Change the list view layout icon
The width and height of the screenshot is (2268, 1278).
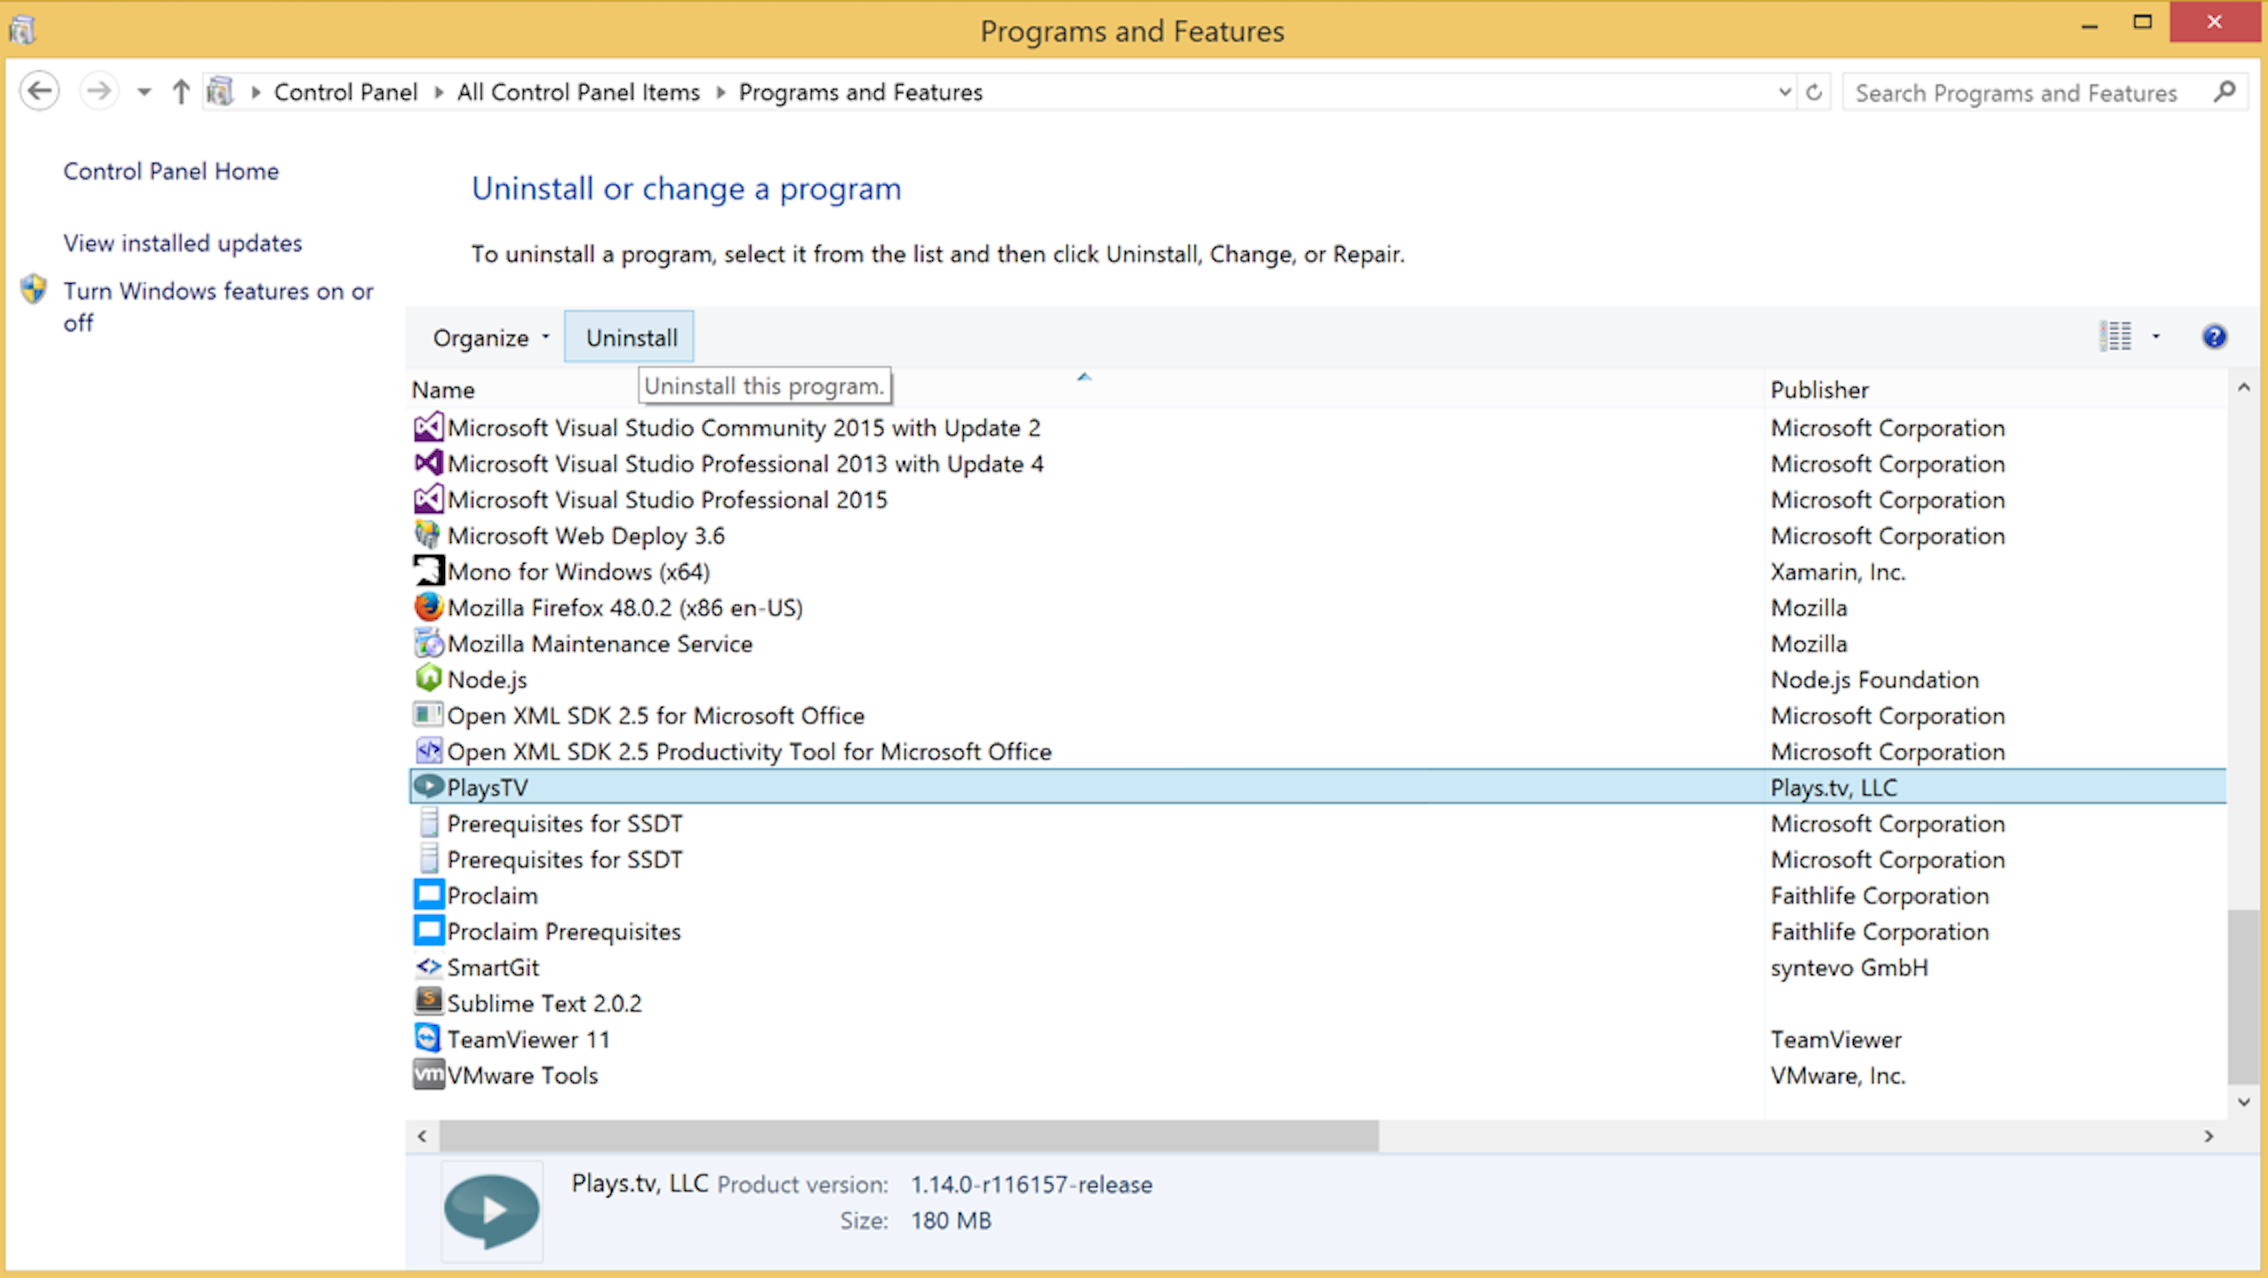2115,337
